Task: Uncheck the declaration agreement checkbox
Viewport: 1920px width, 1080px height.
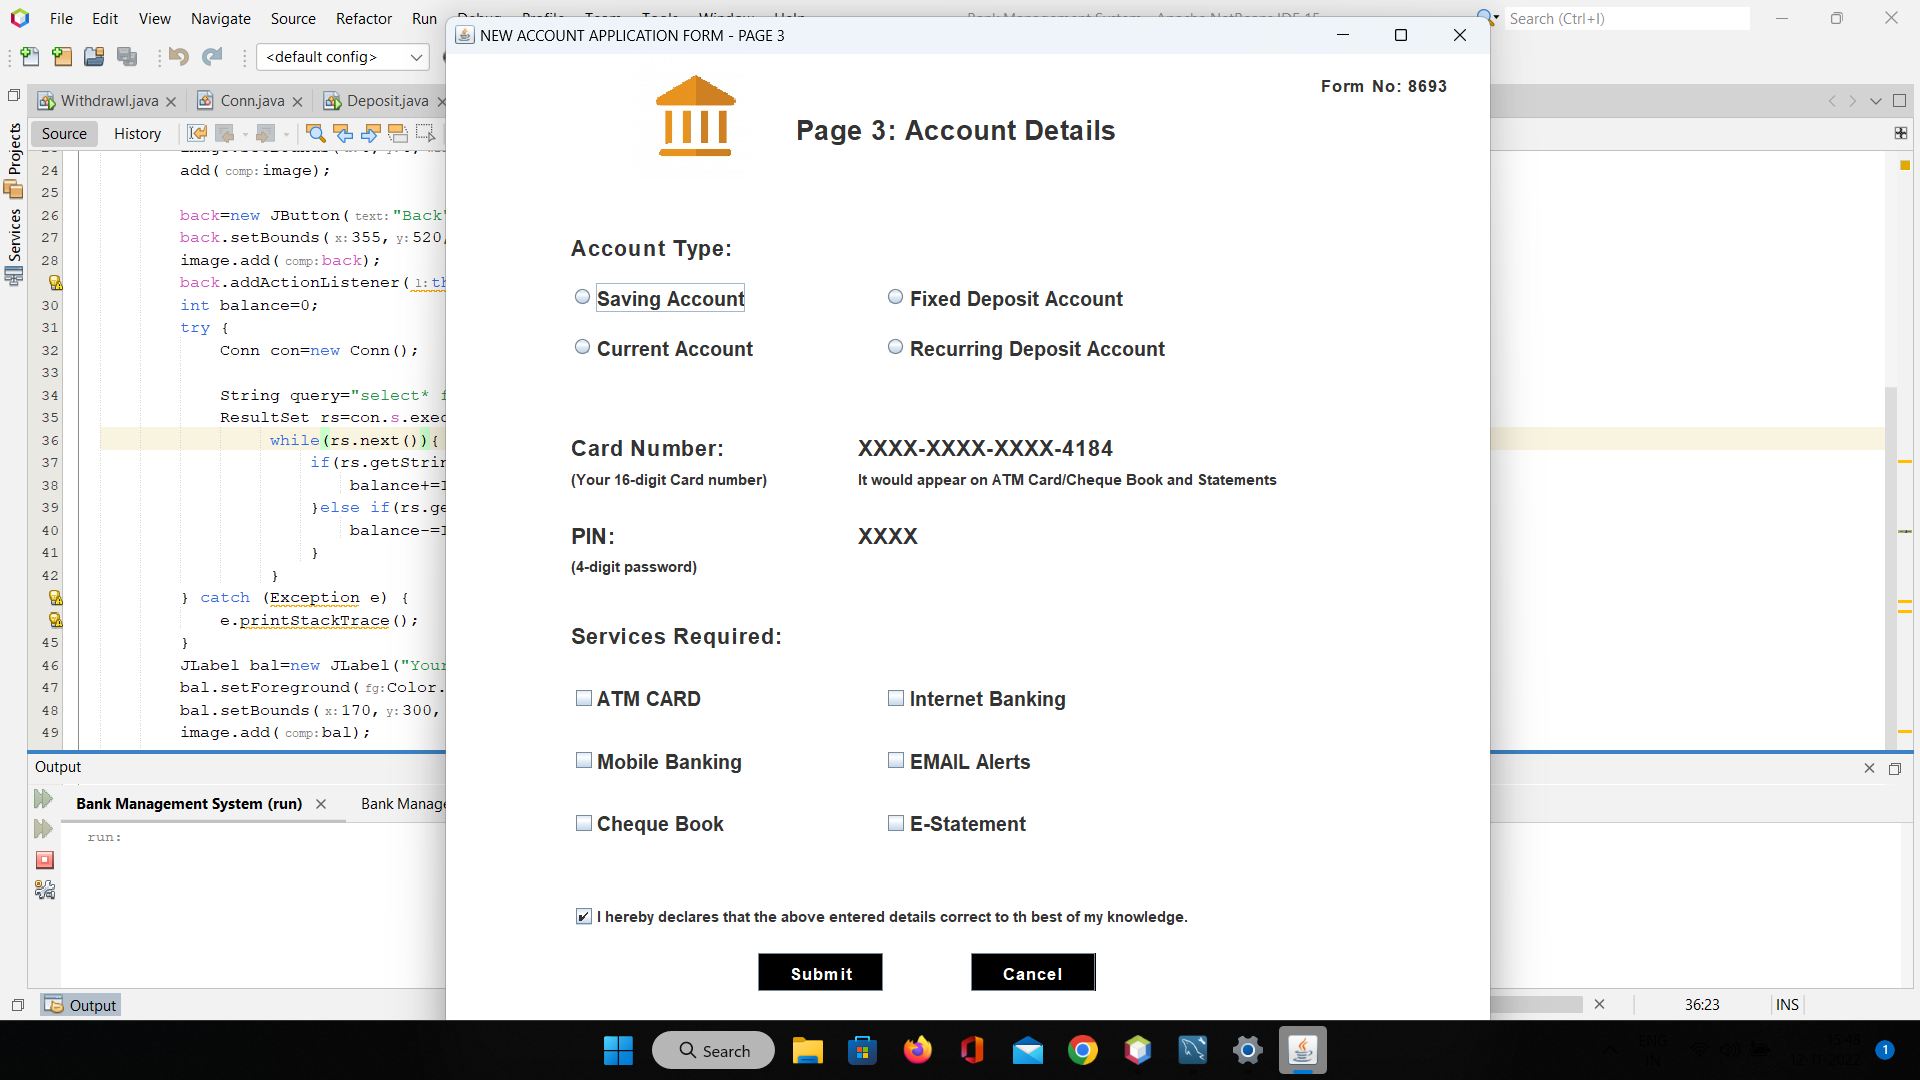Action: point(583,915)
